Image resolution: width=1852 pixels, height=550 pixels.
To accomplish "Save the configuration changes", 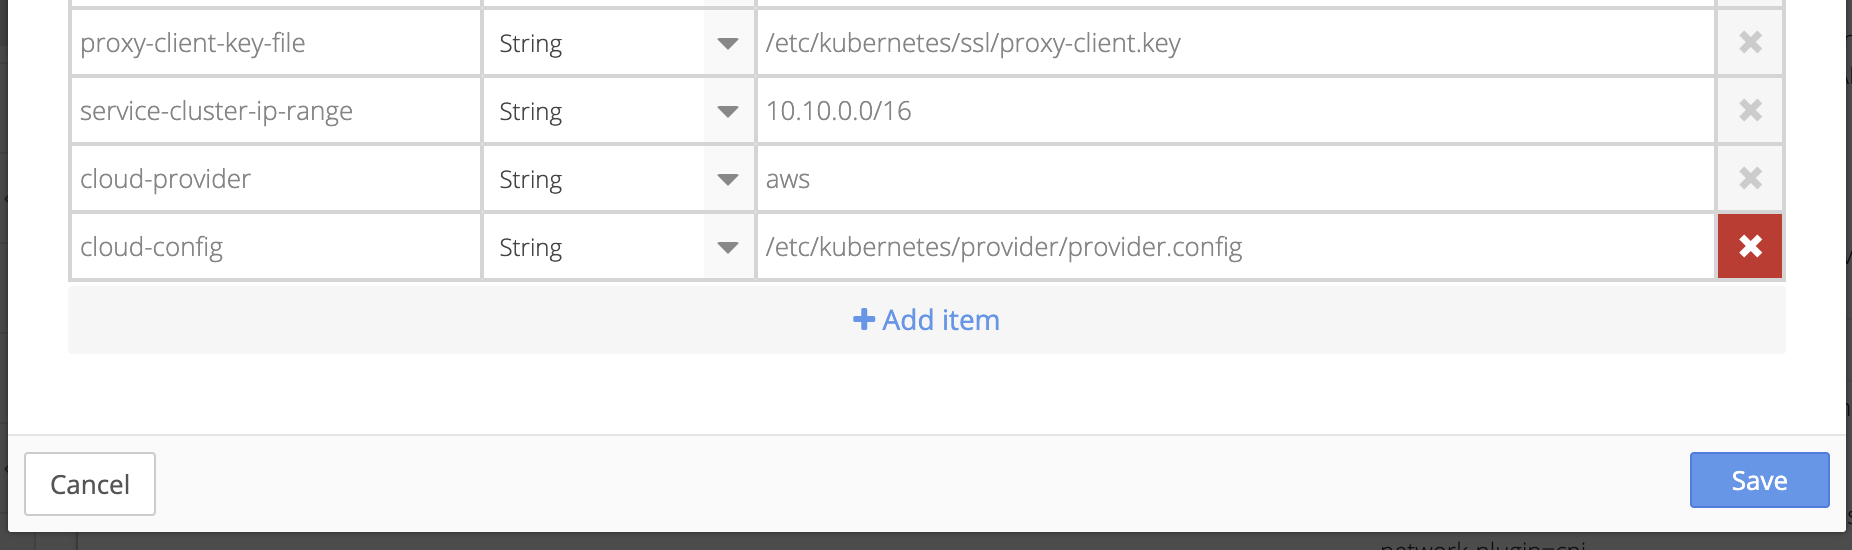I will (x=1759, y=480).
